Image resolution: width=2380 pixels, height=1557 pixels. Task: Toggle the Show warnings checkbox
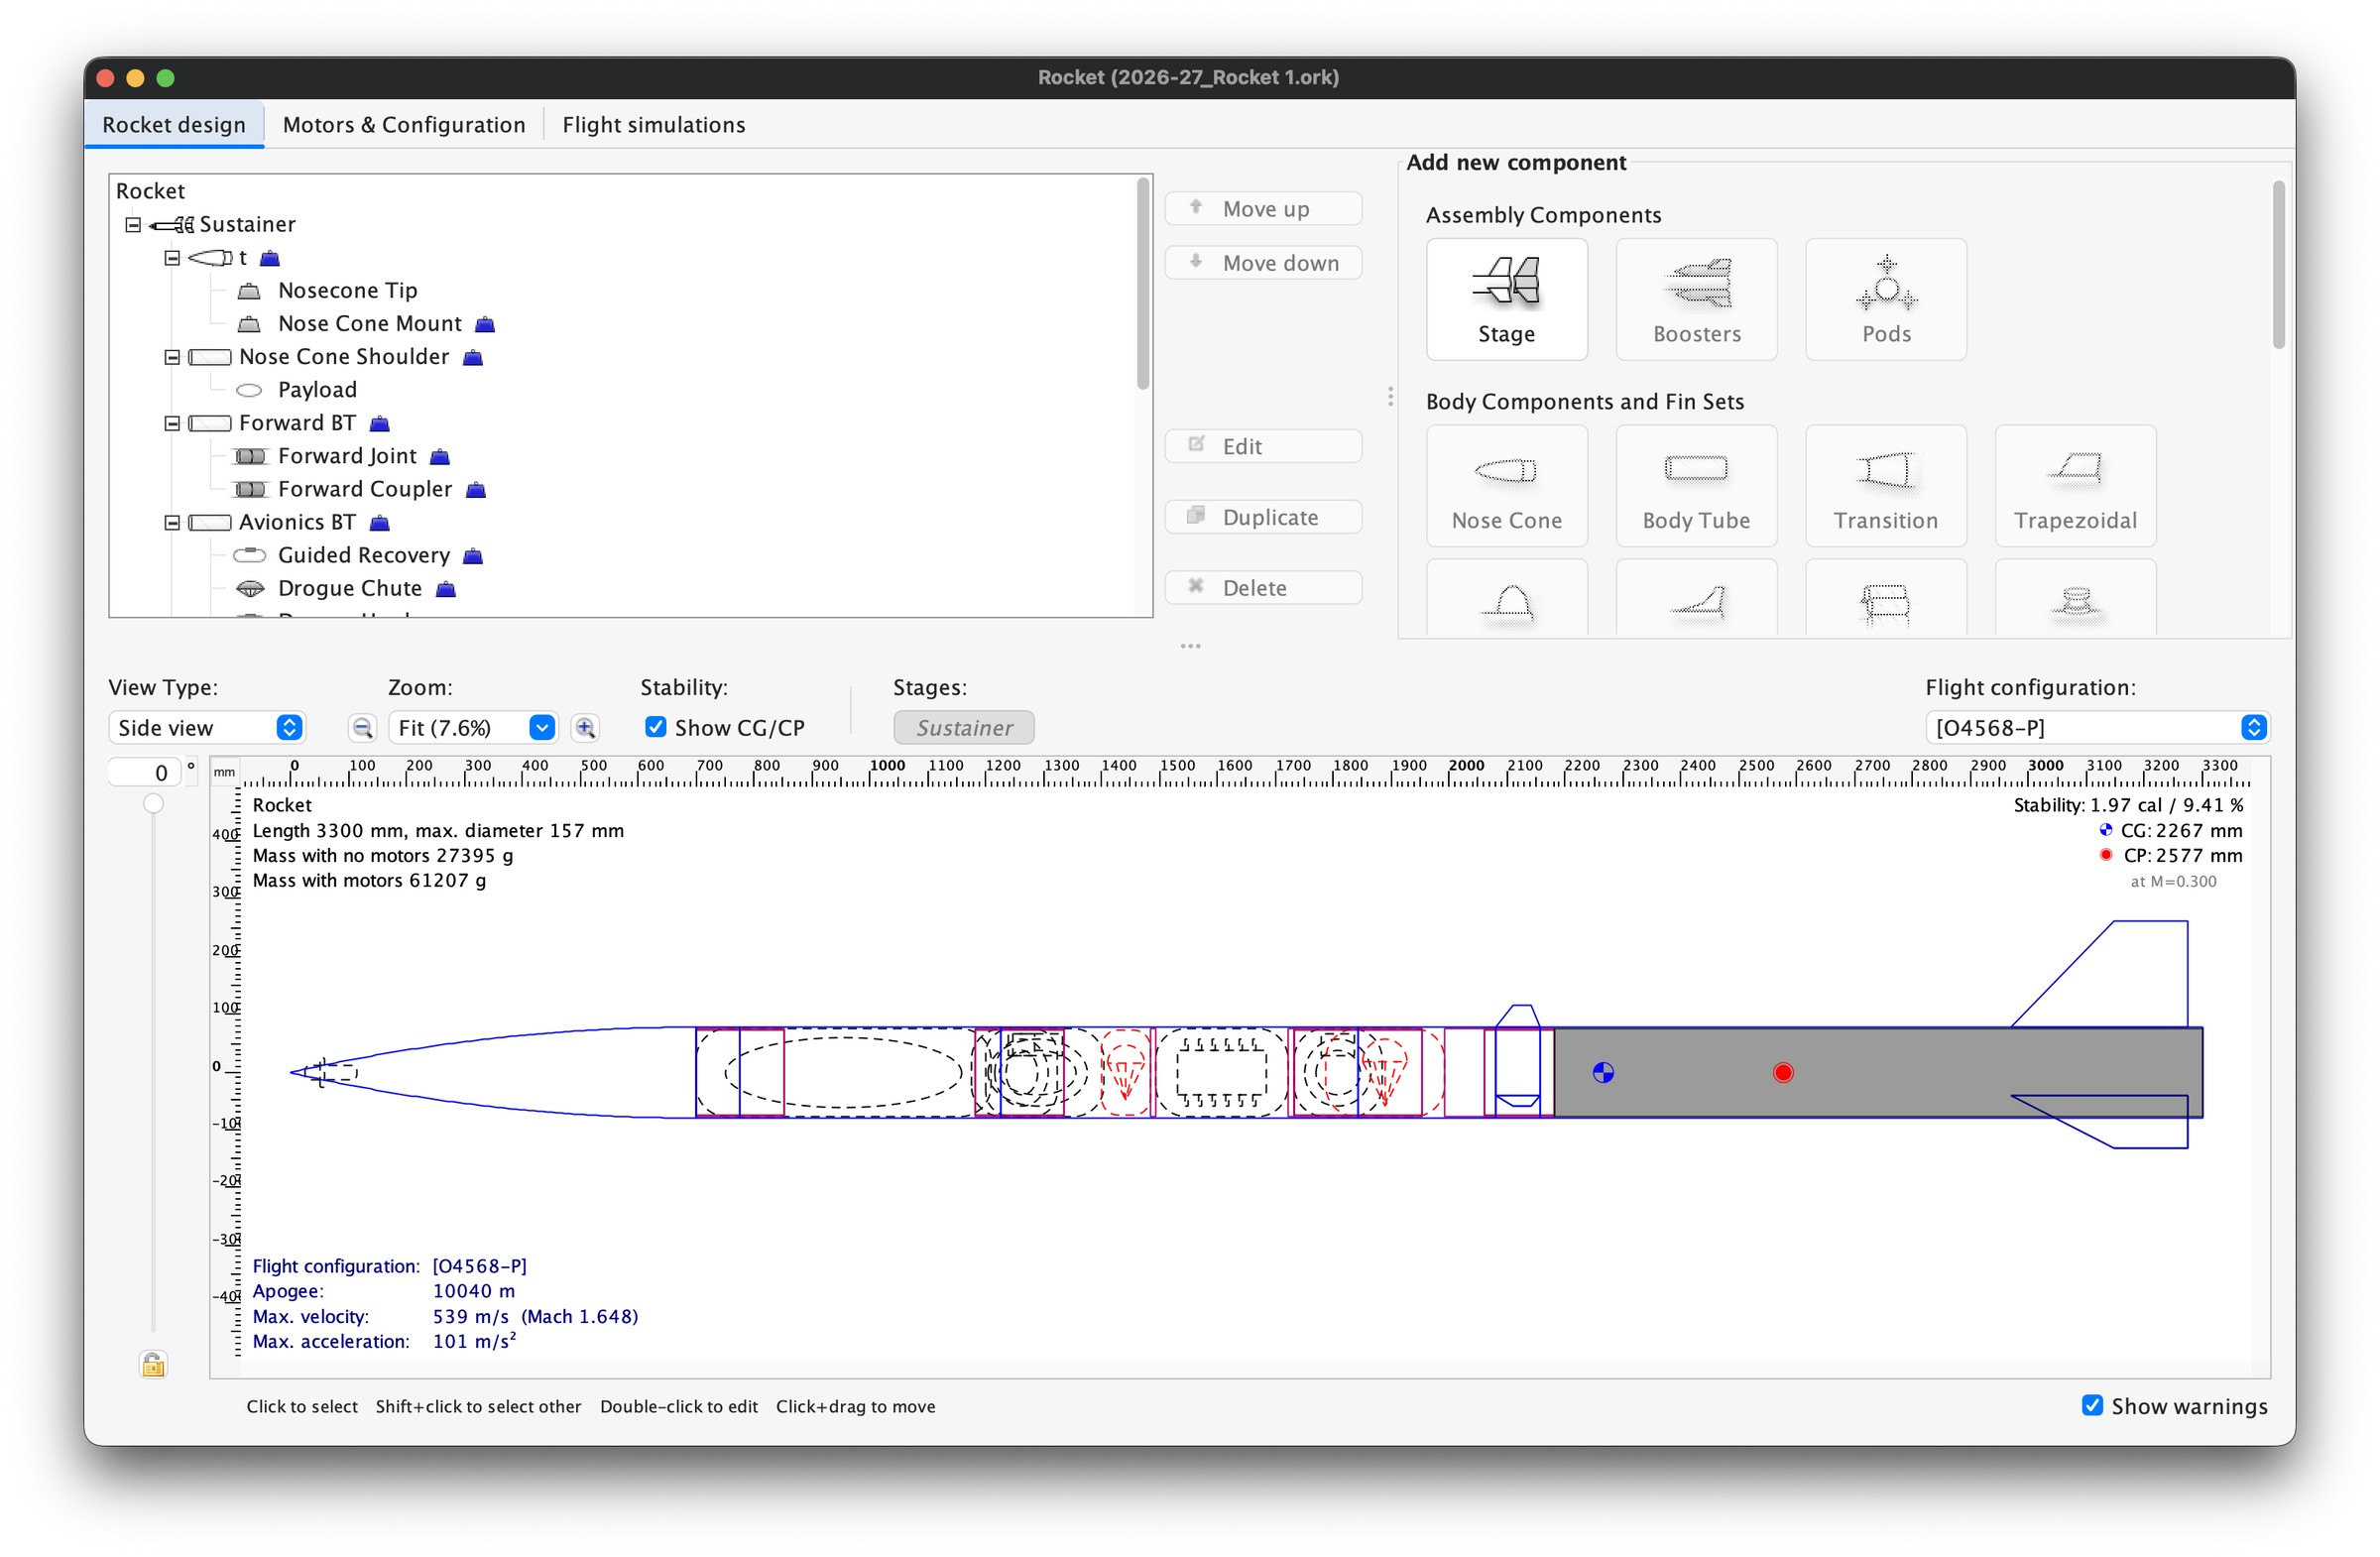(x=2092, y=1405)
